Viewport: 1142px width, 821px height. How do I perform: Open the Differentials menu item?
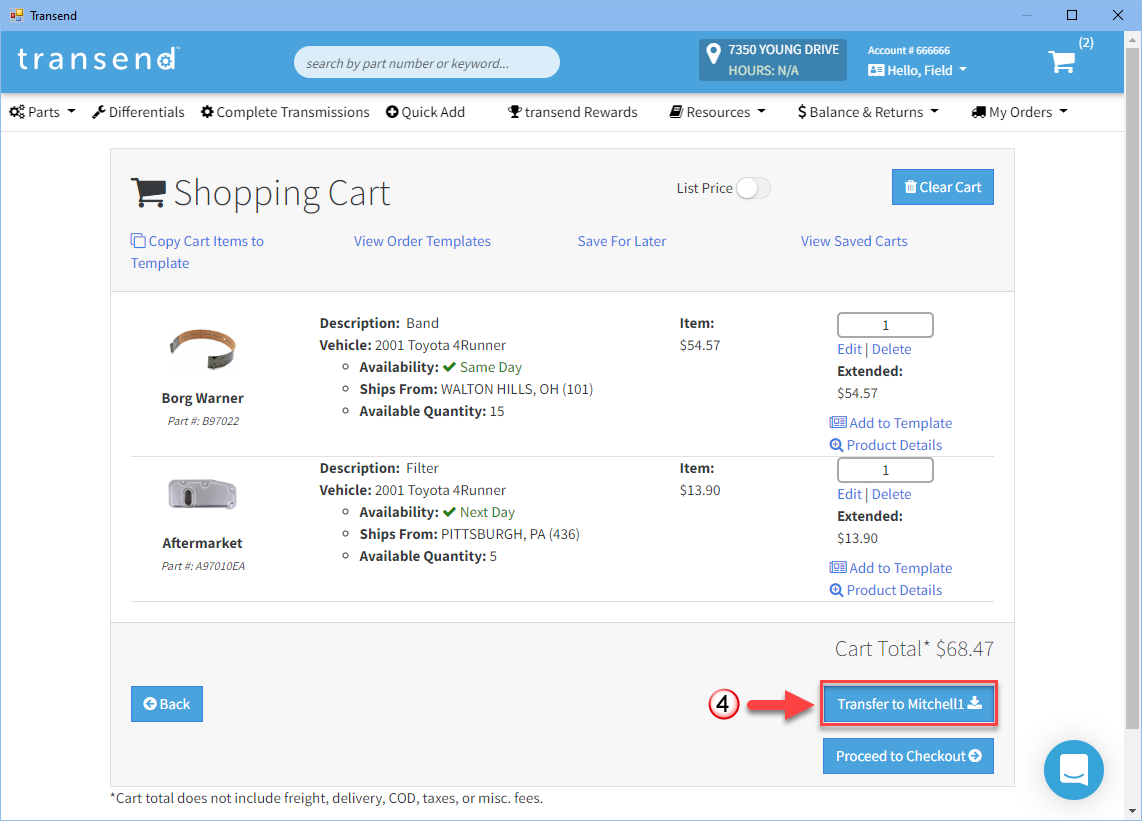tap(138, 112)
